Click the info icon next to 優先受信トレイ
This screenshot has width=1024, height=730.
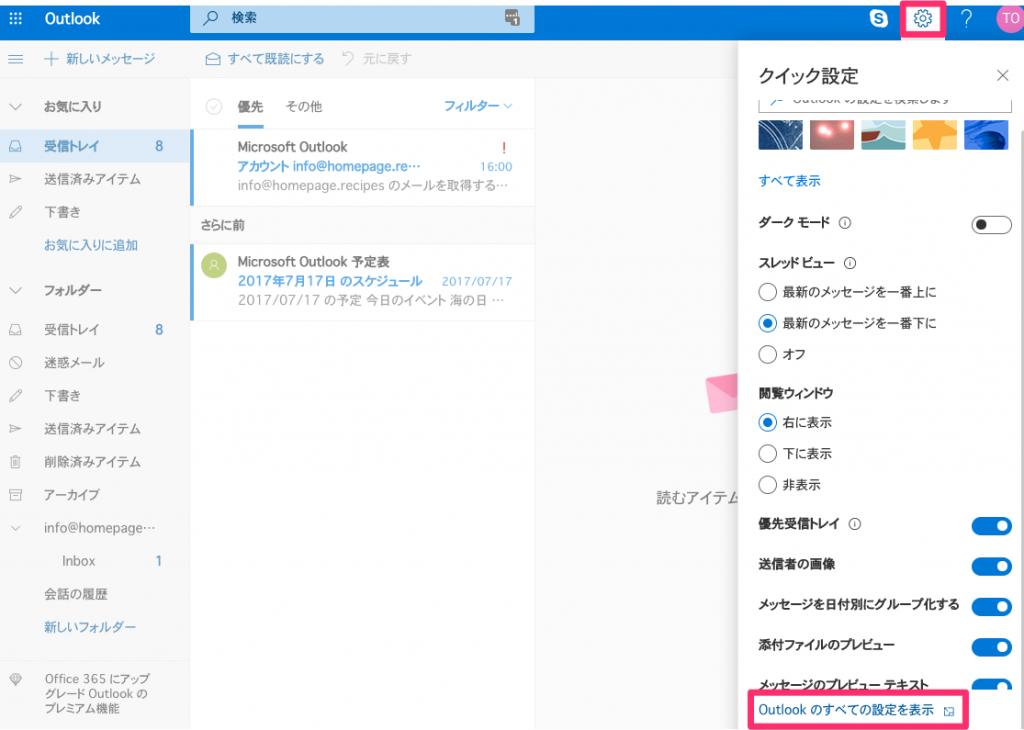[855, 524]
